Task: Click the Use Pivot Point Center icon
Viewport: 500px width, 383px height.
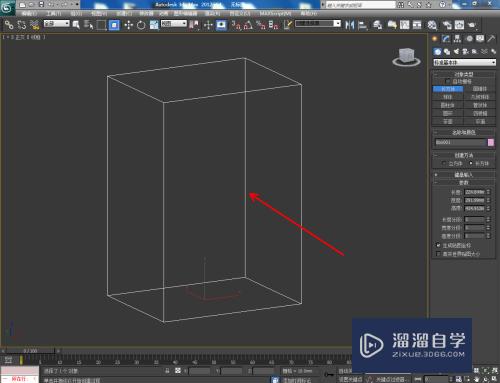Action: (x=194, y=25)
